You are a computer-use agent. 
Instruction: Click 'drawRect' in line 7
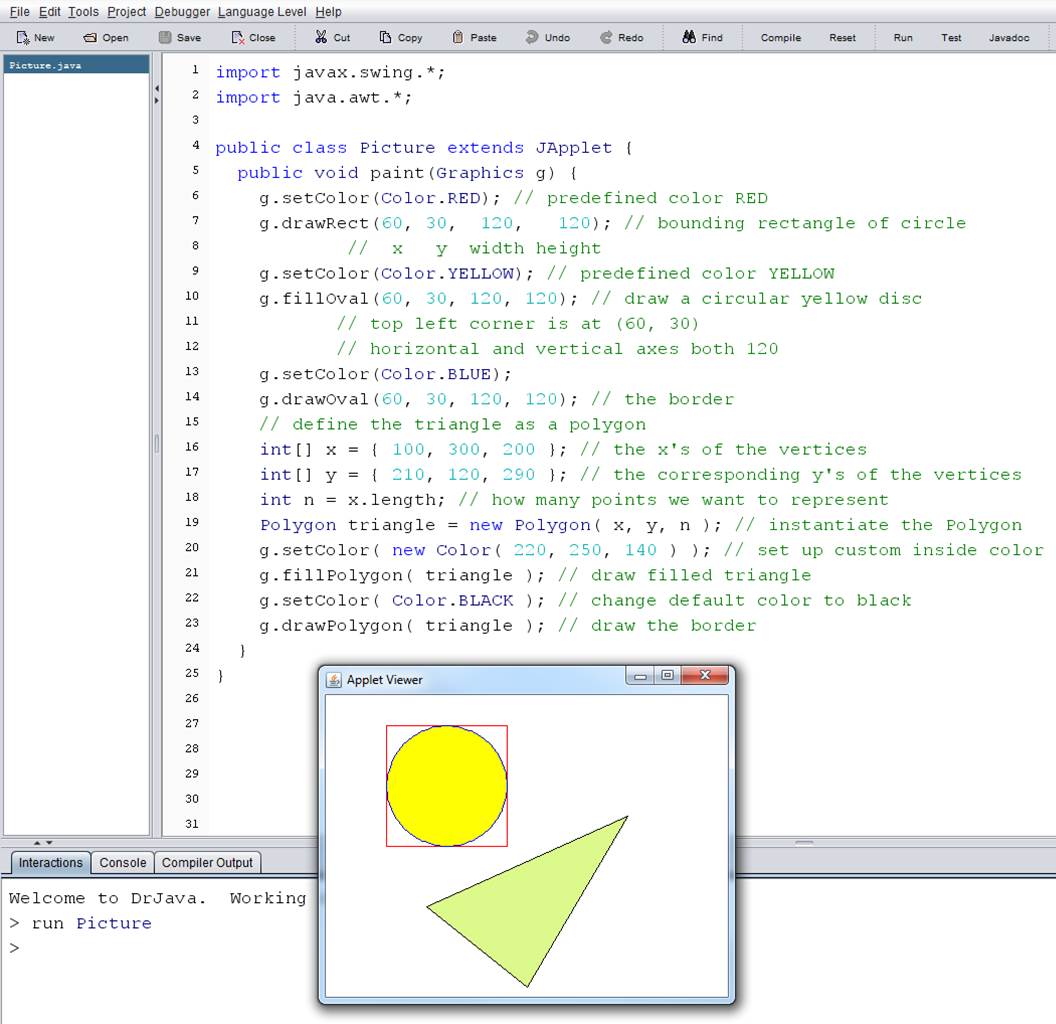tap(325, 223)
